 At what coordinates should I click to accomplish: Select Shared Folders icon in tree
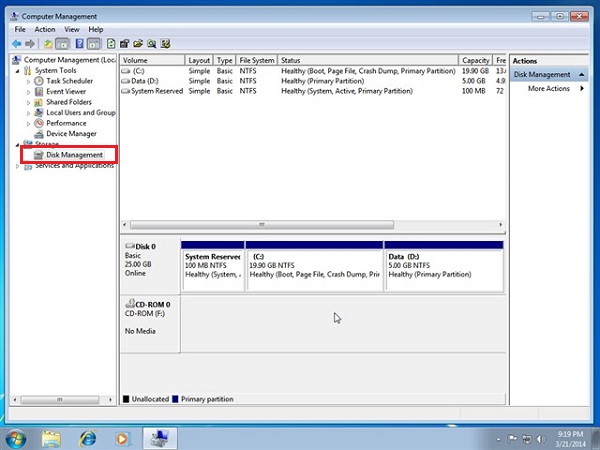[x=39, y=102]
